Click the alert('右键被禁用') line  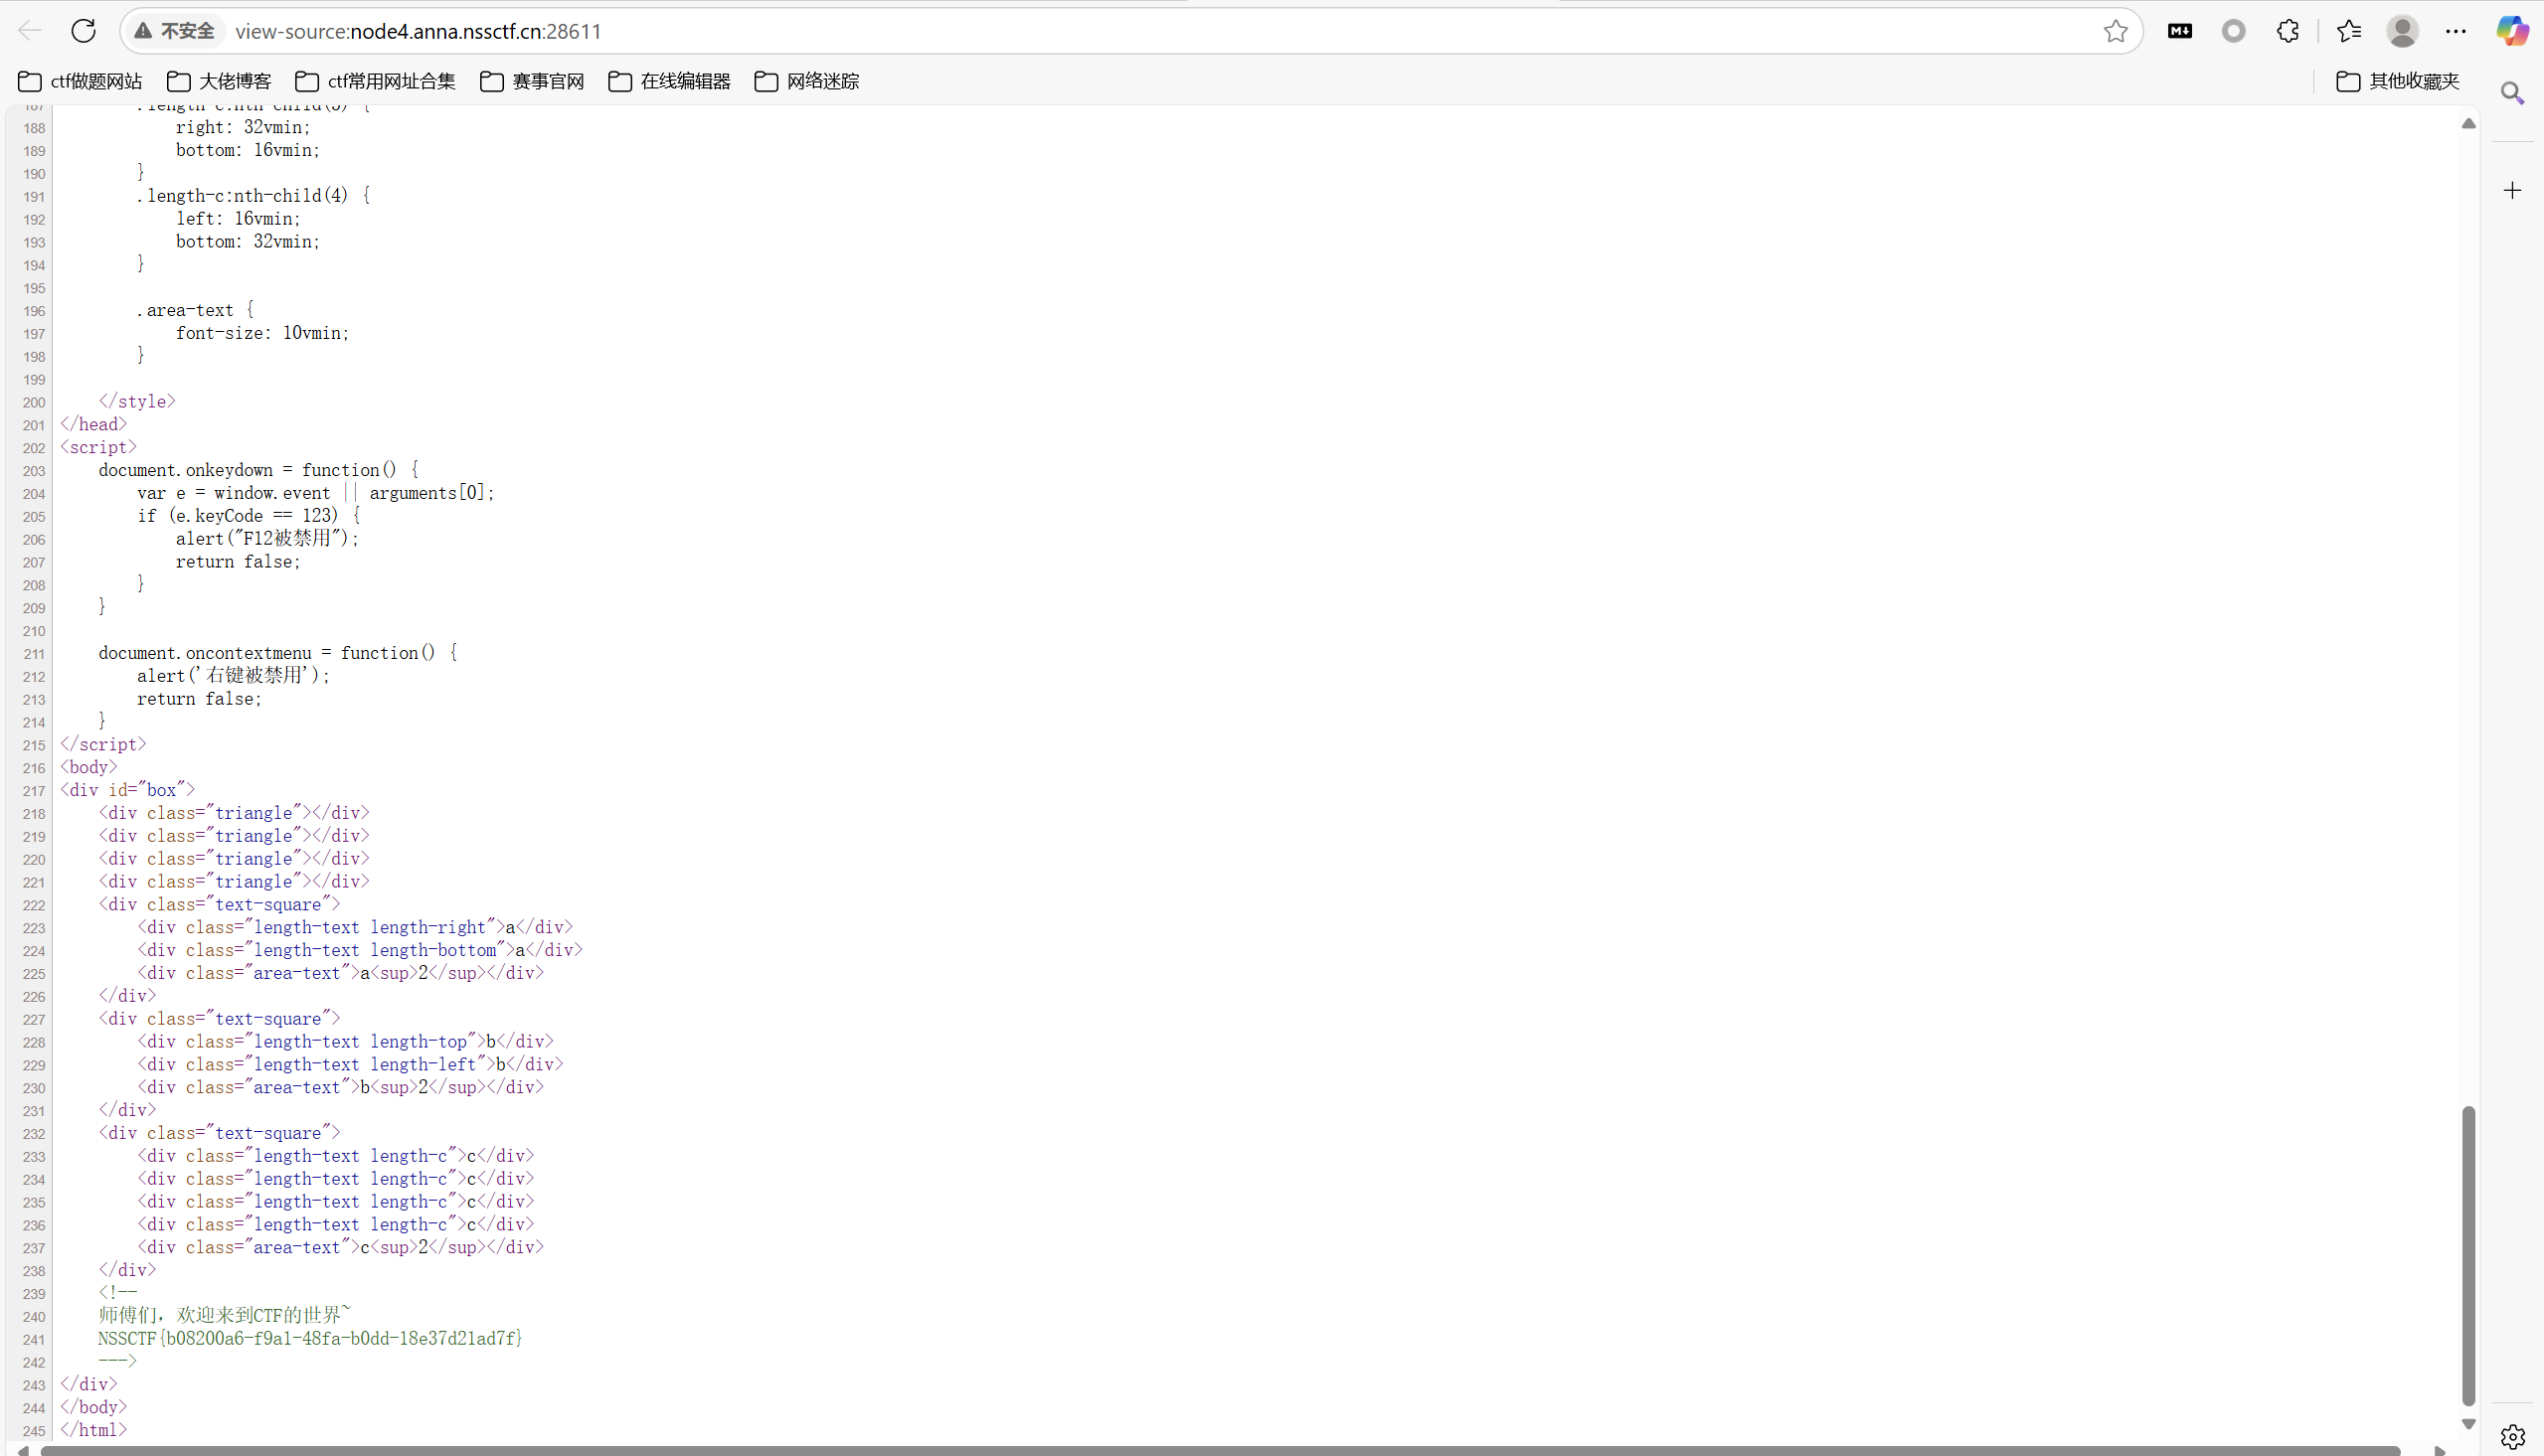[233, 675]
